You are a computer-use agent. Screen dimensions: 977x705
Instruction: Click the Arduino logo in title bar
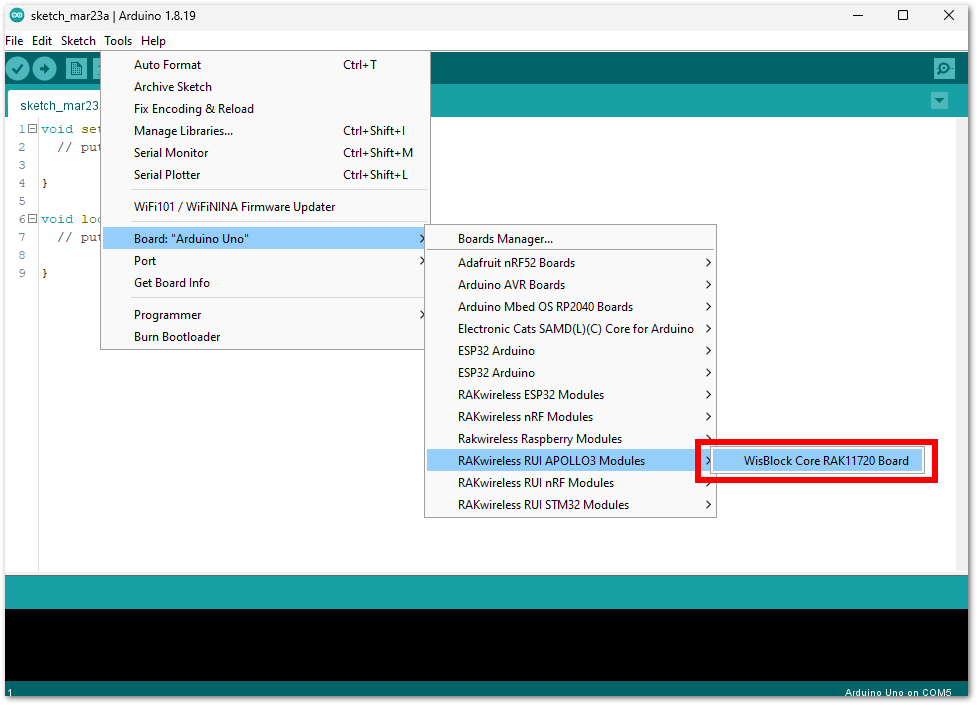(17, 16)
